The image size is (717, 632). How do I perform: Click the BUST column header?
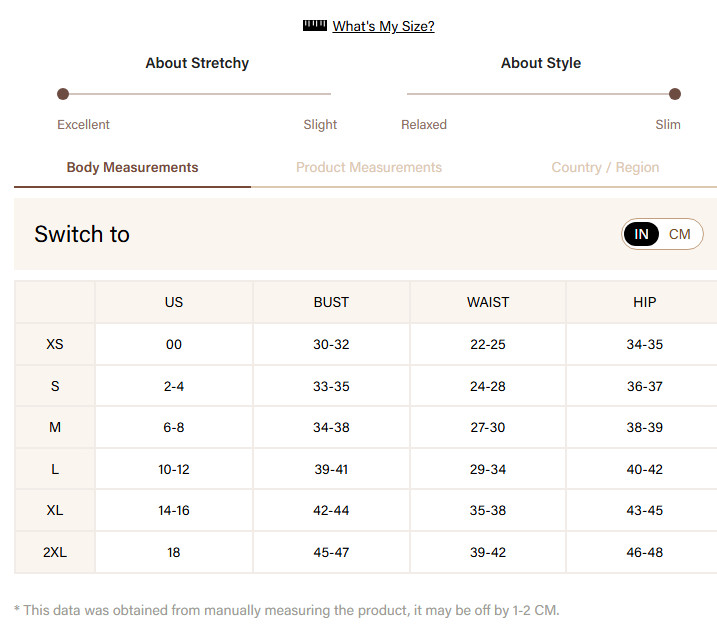pos(331,302)
